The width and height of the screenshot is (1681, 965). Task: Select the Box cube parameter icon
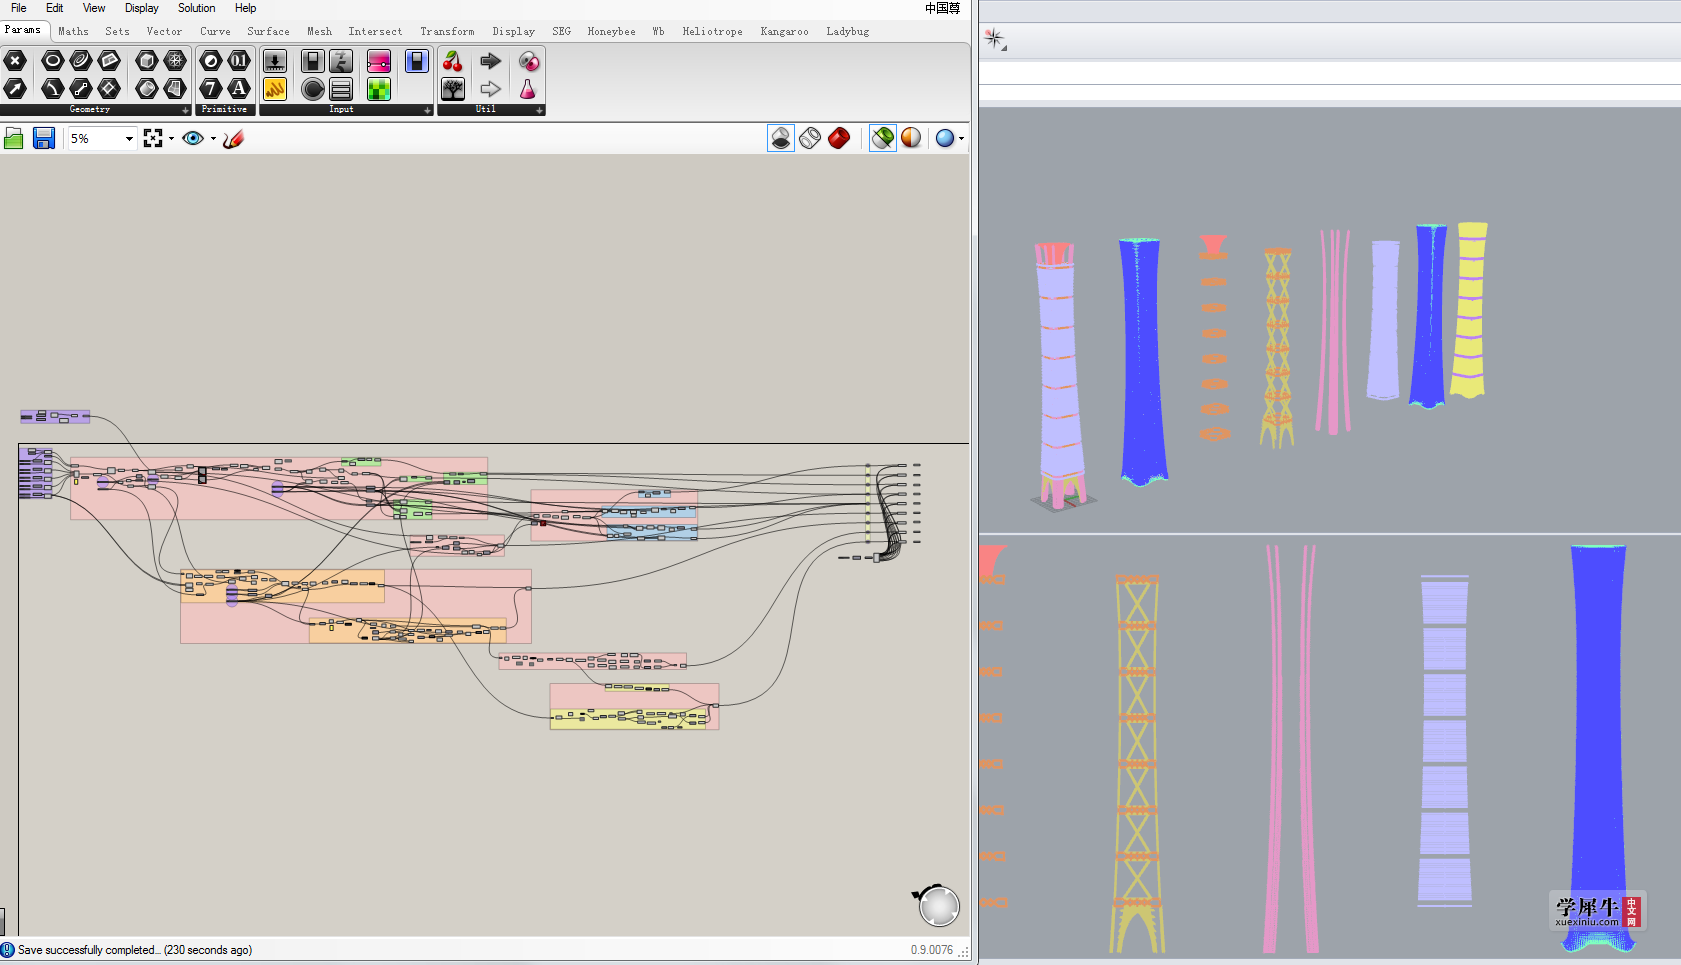pos(146,61)
